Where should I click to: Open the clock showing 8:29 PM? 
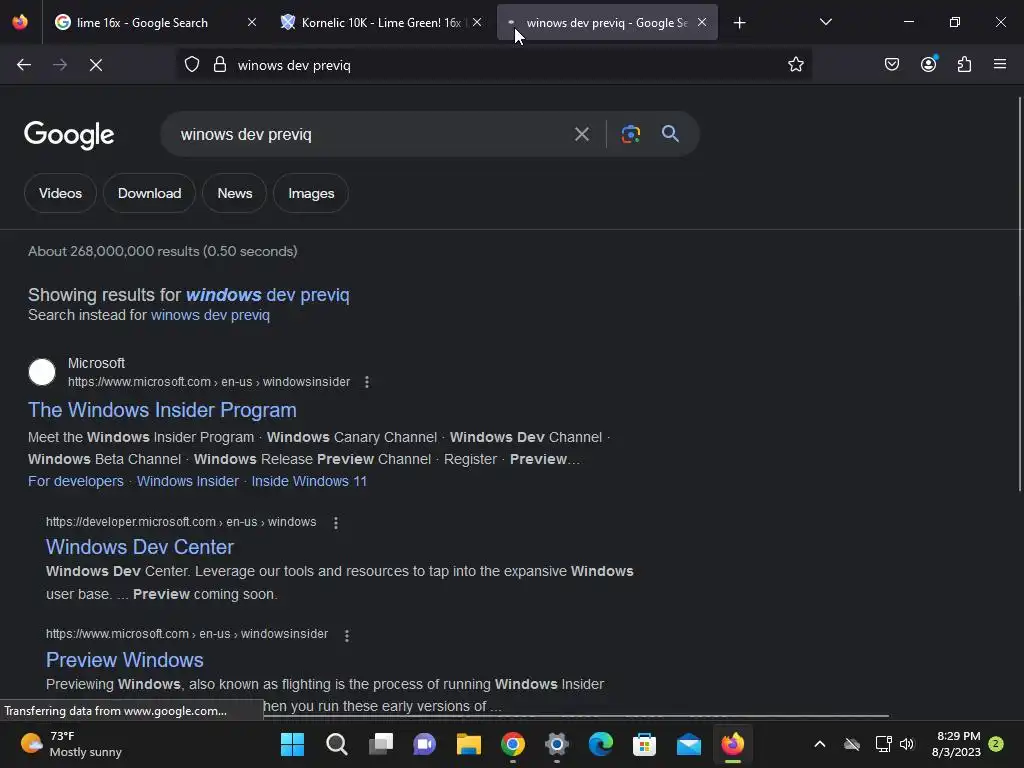(956, 744)
